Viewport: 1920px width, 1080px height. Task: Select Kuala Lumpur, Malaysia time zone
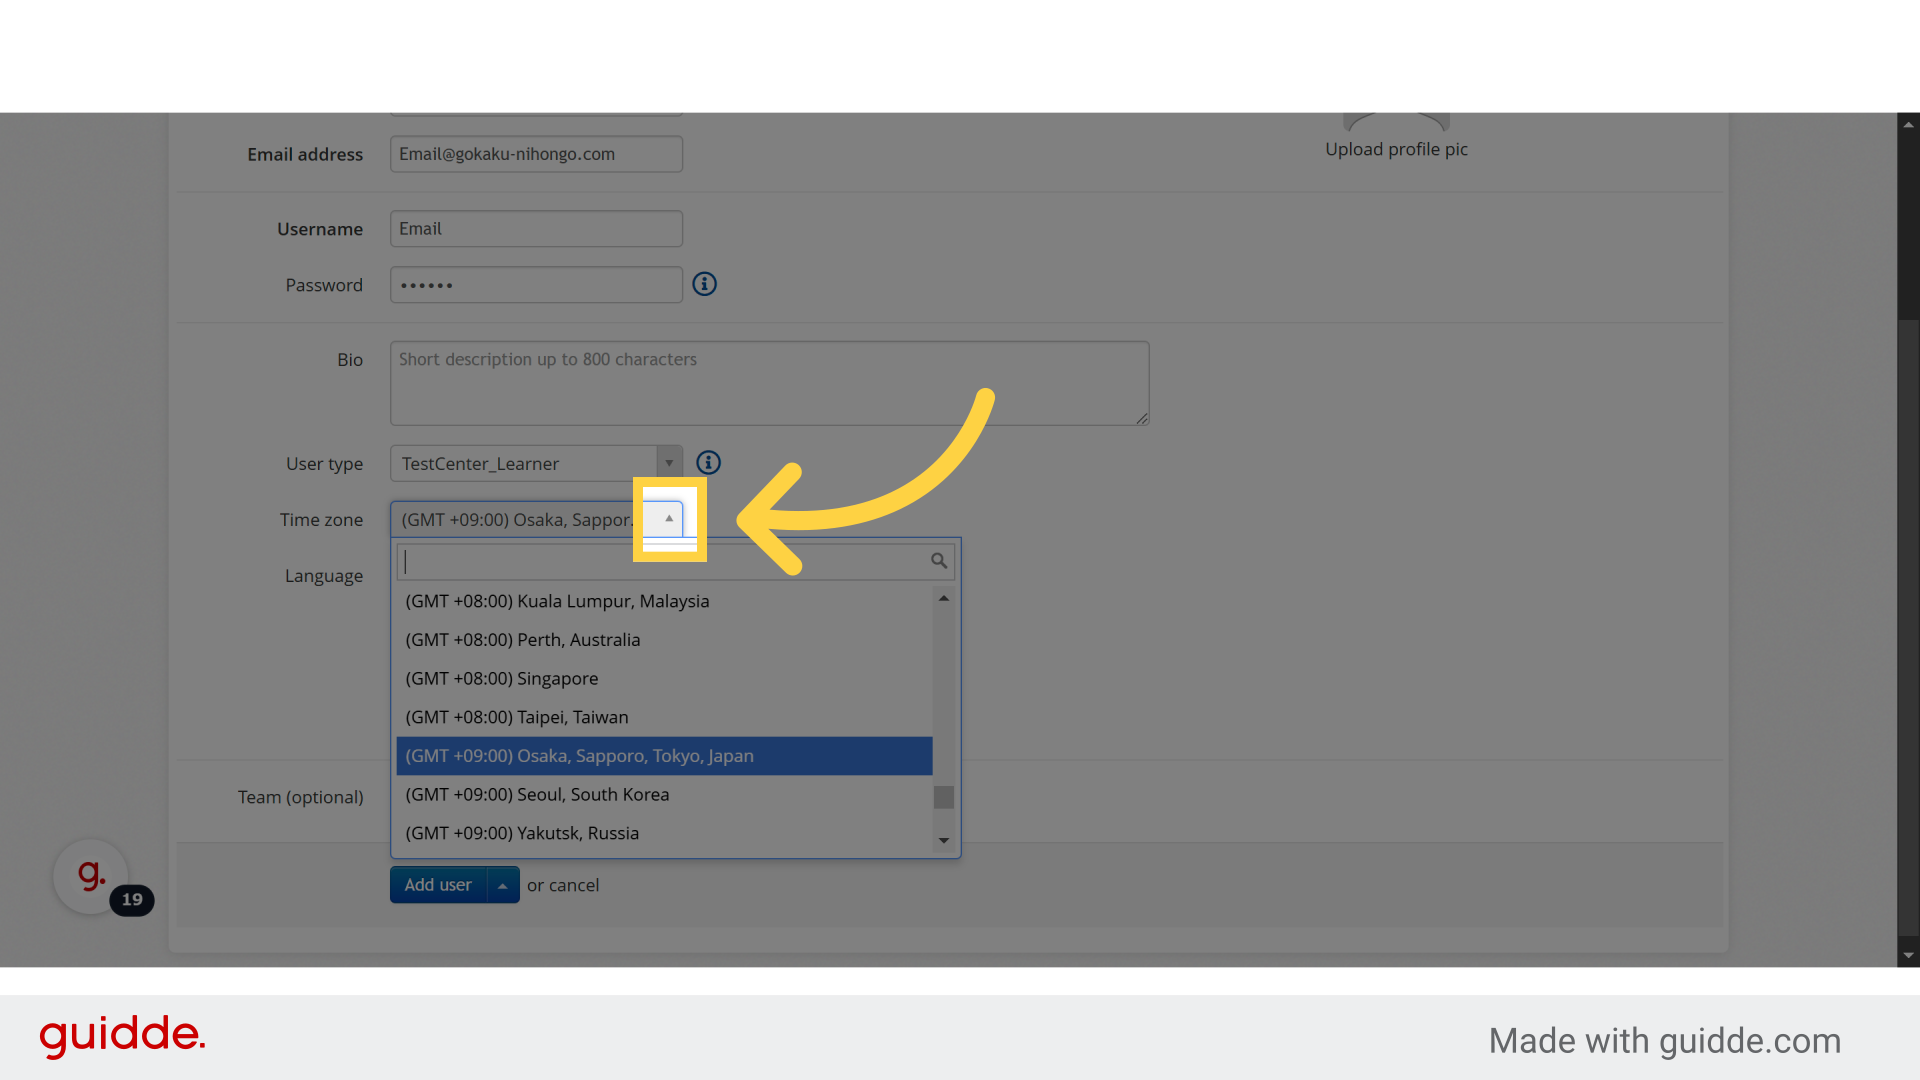[x=557, y=601]
